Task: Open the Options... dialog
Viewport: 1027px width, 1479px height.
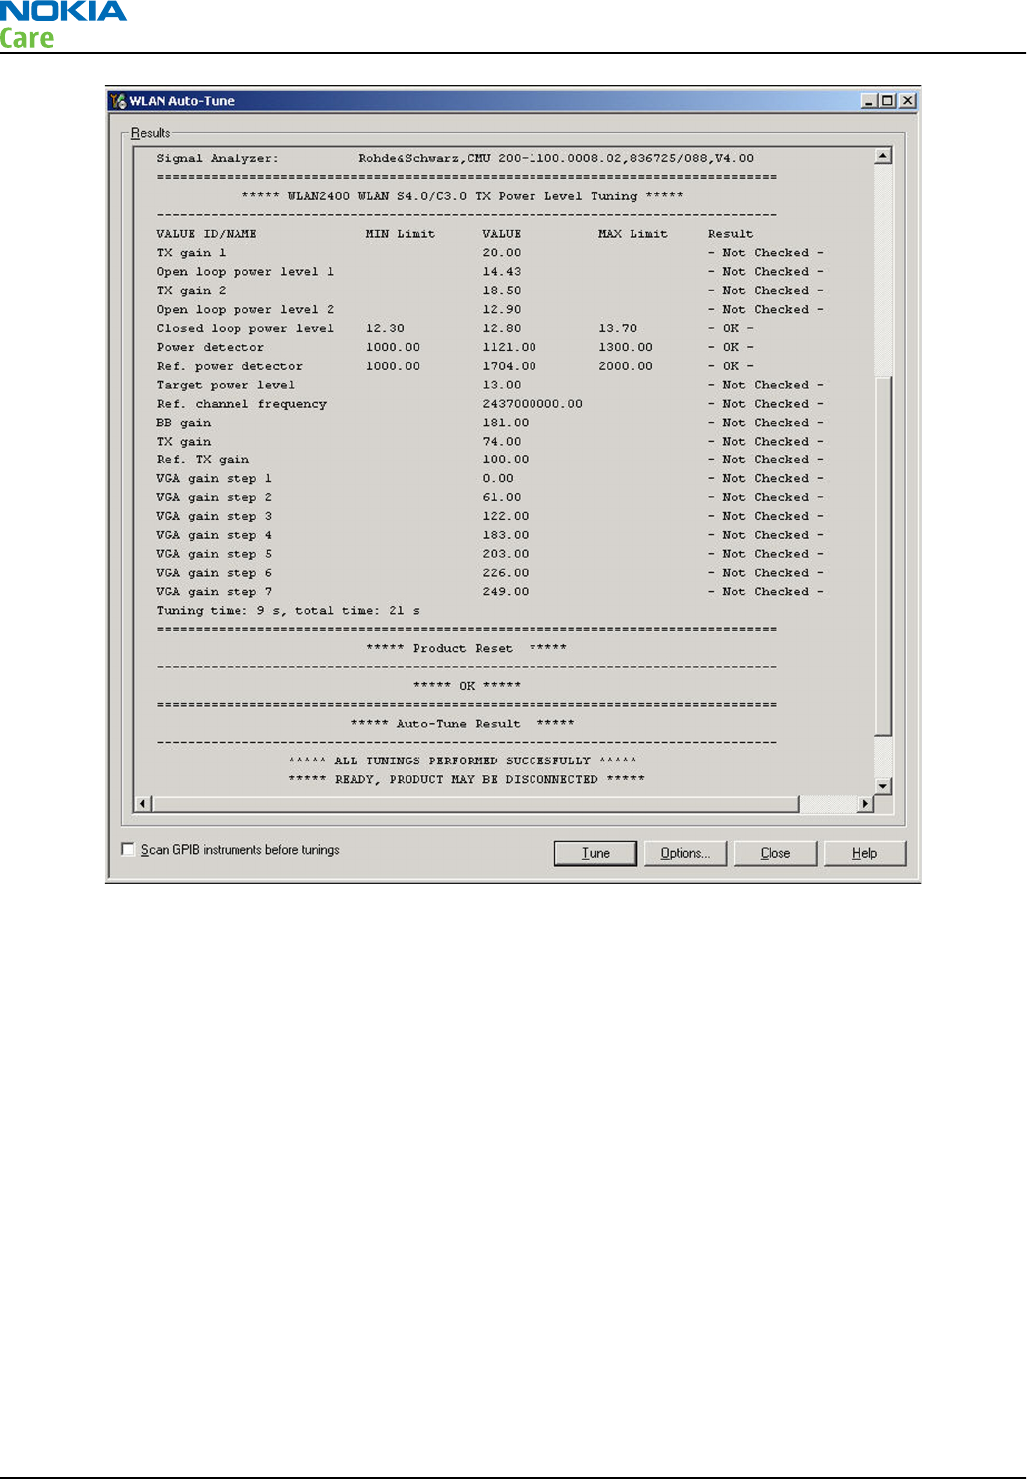Action: tap(685, 853)
